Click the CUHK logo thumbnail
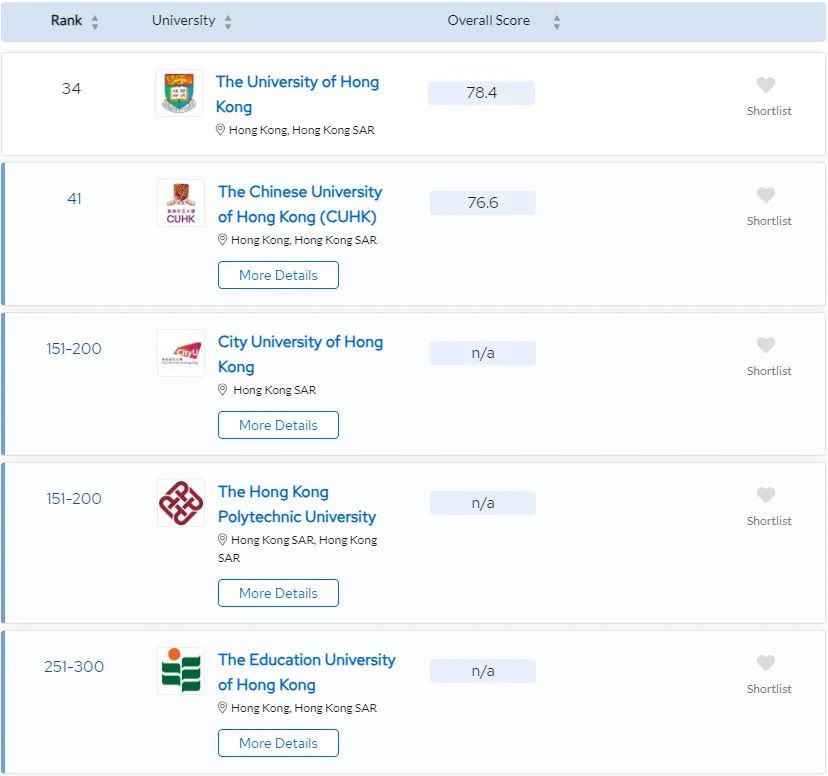828x776 pixels. click(x=181, y=203)
